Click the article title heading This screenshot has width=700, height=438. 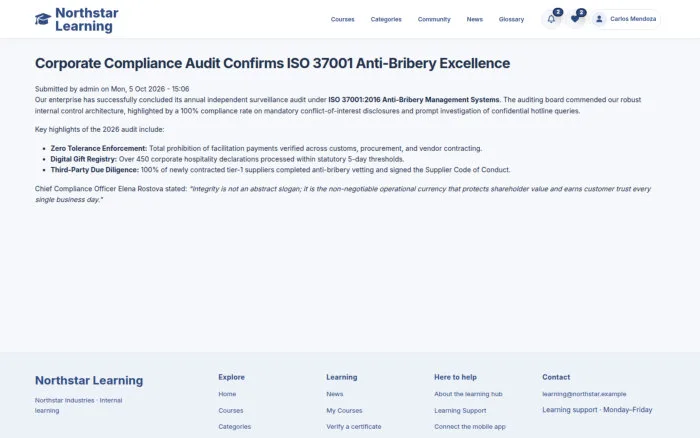coord(272,63)
